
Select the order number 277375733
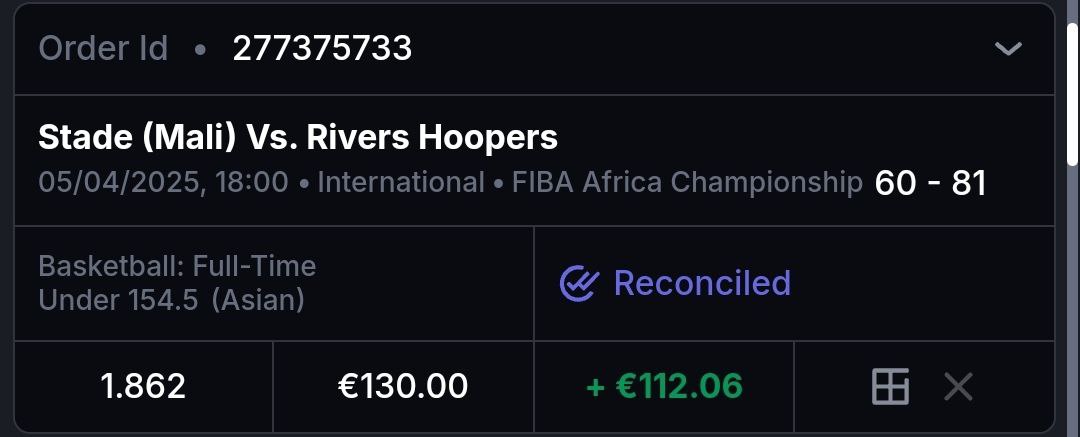click(x=322, y=48)
